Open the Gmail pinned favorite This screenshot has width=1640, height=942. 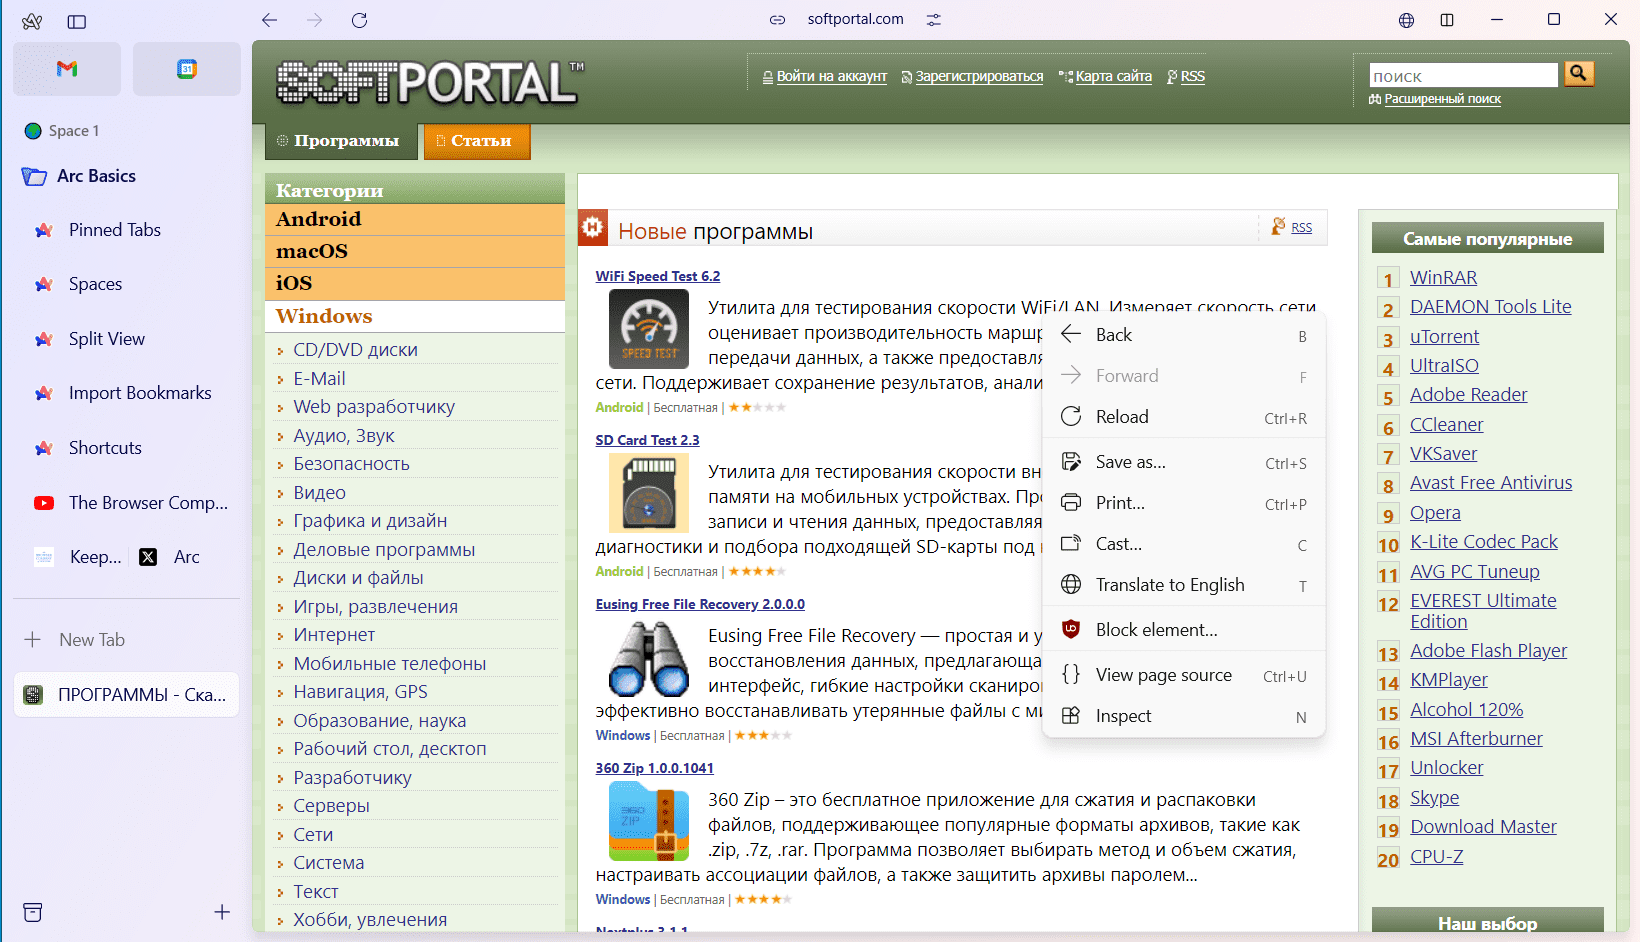tap(67, 69)
